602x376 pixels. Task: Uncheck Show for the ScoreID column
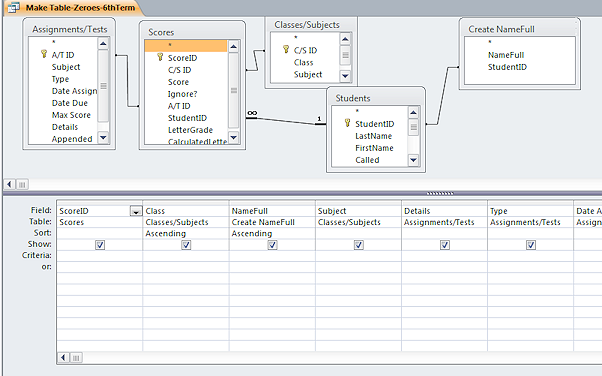100,245
